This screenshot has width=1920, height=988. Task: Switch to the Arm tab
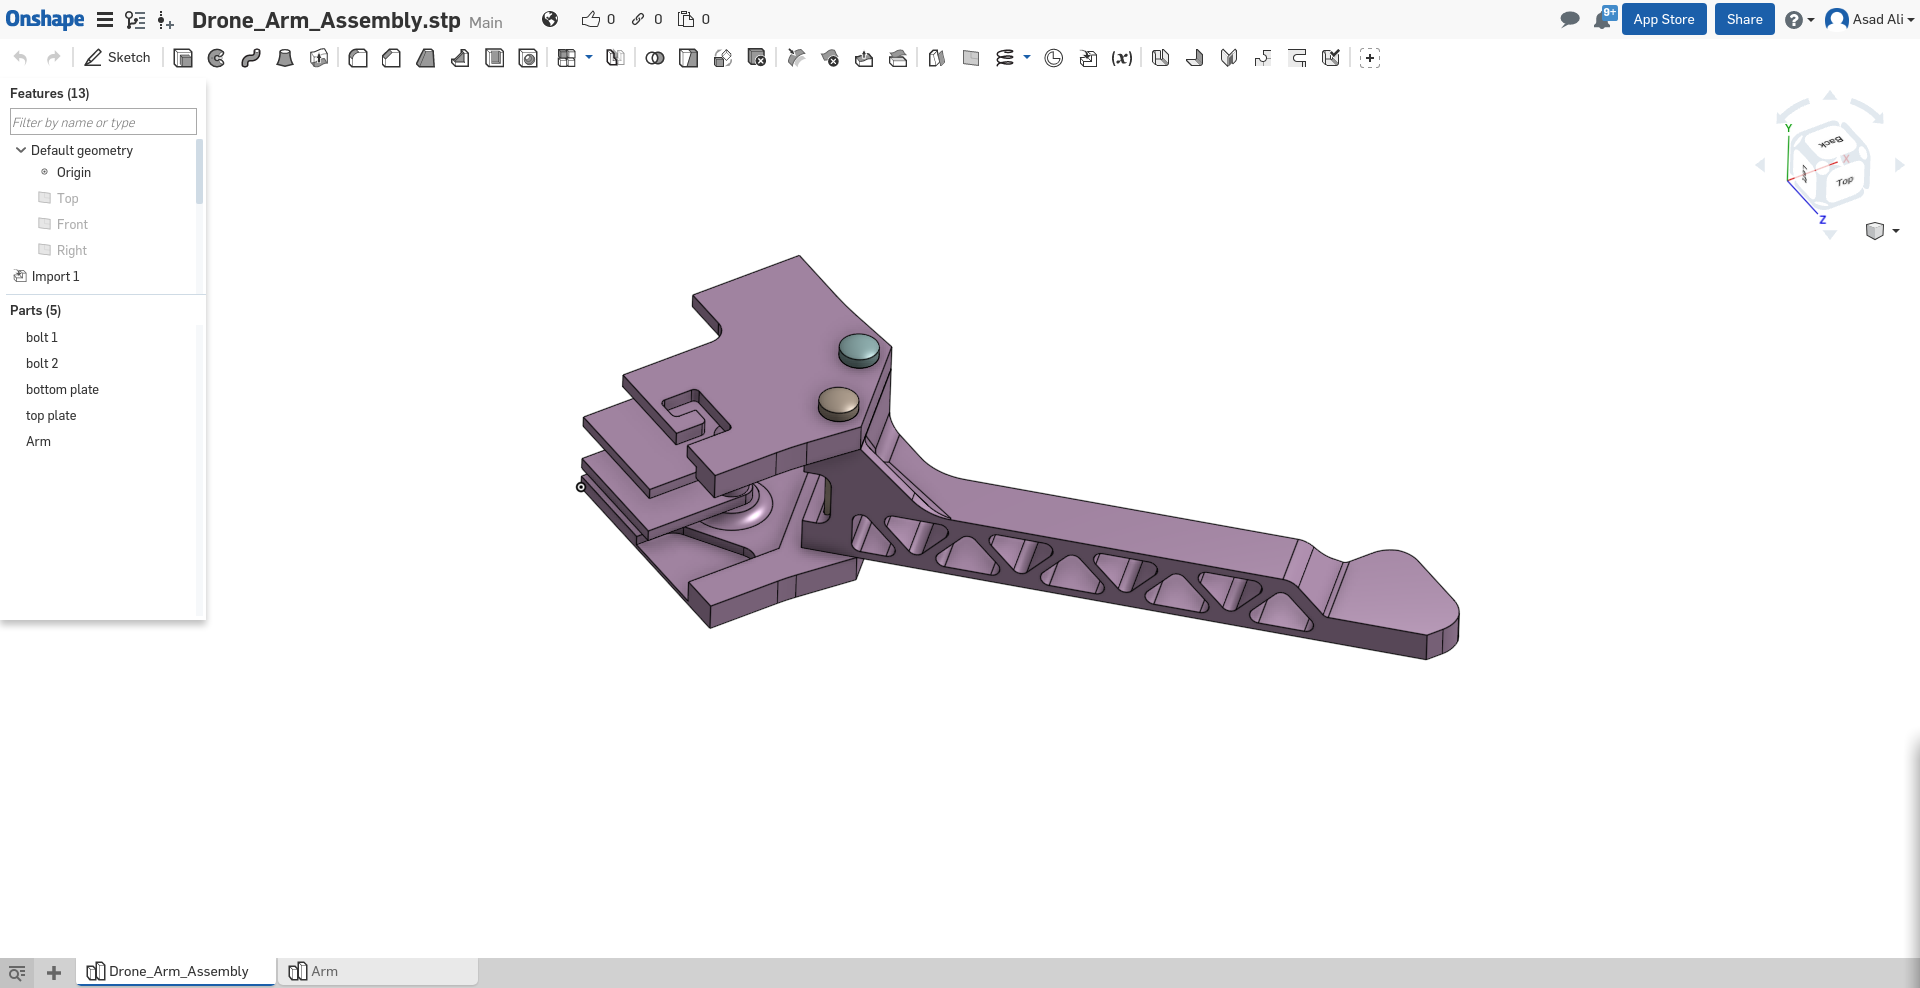coord(377,971)
